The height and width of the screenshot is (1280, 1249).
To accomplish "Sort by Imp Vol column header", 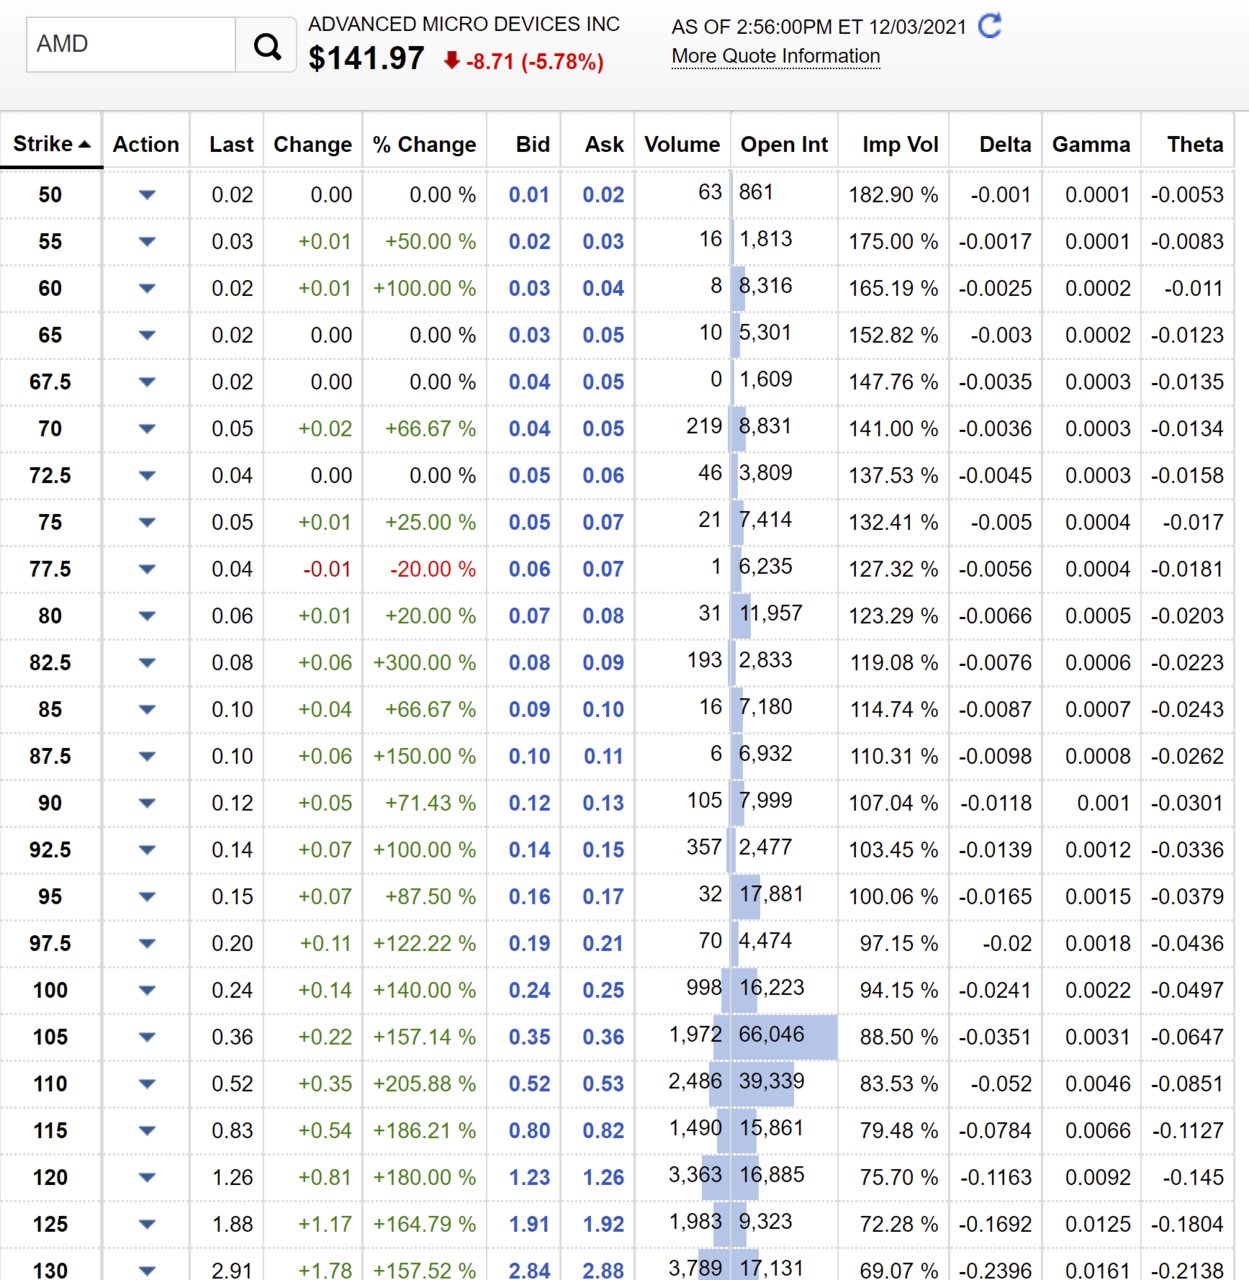I will point(900,144).
